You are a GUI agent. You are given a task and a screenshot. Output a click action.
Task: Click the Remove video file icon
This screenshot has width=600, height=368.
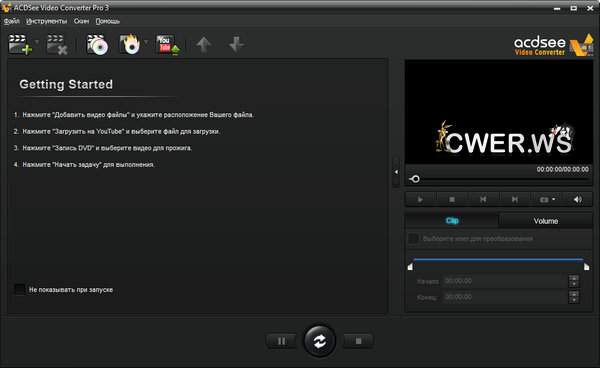[x=57, y=44]
